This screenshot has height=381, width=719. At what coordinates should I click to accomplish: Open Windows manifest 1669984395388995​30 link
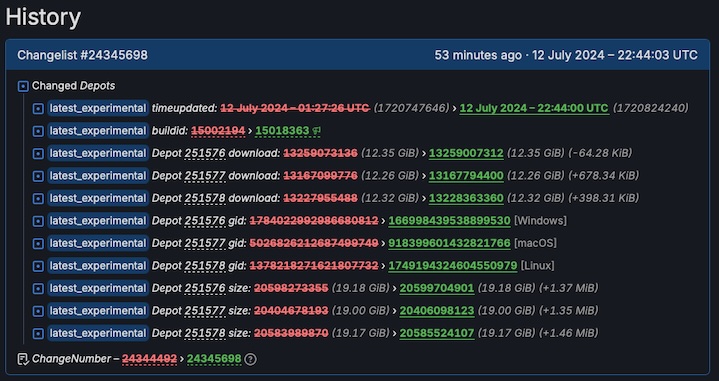(x=449, y=221)
